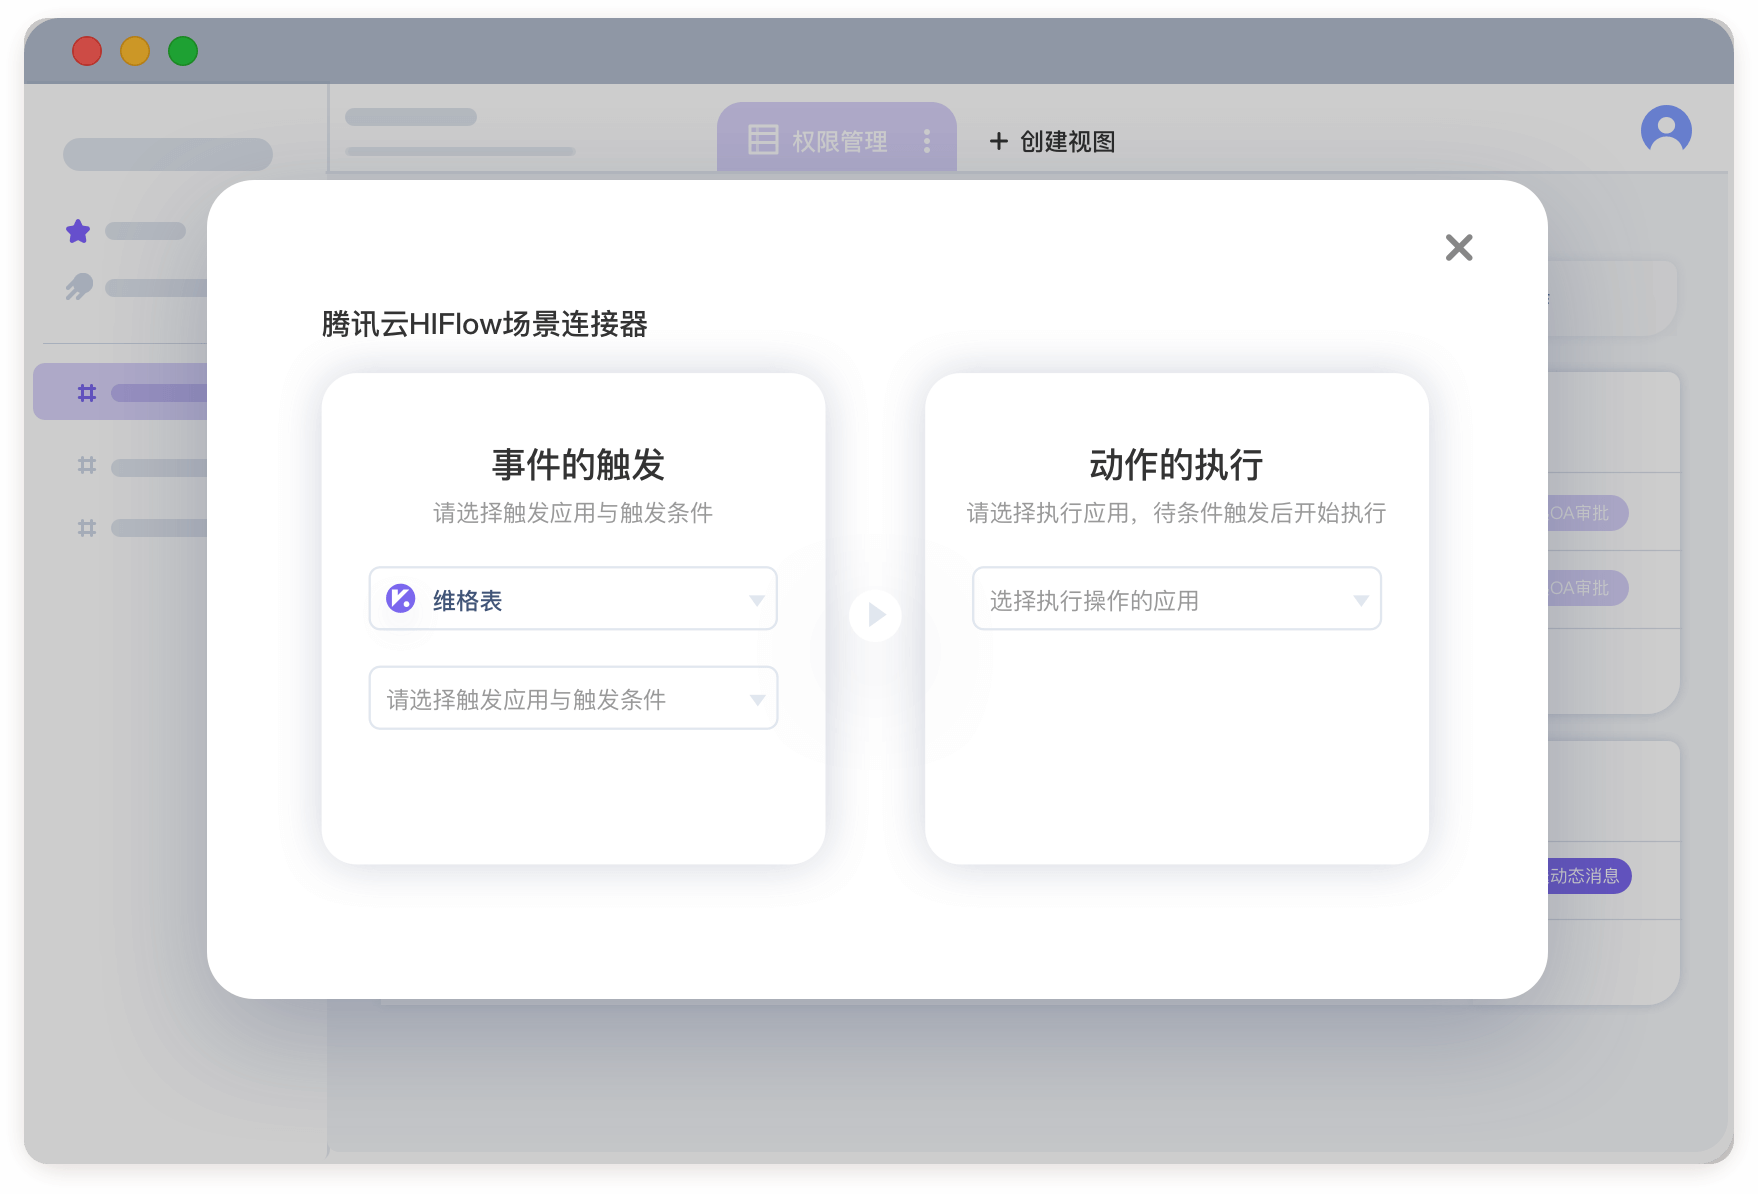Click 创建视图 to add a view
The width and height of the screenshot is (1758, 1194).
click(x=1053, y=141)
